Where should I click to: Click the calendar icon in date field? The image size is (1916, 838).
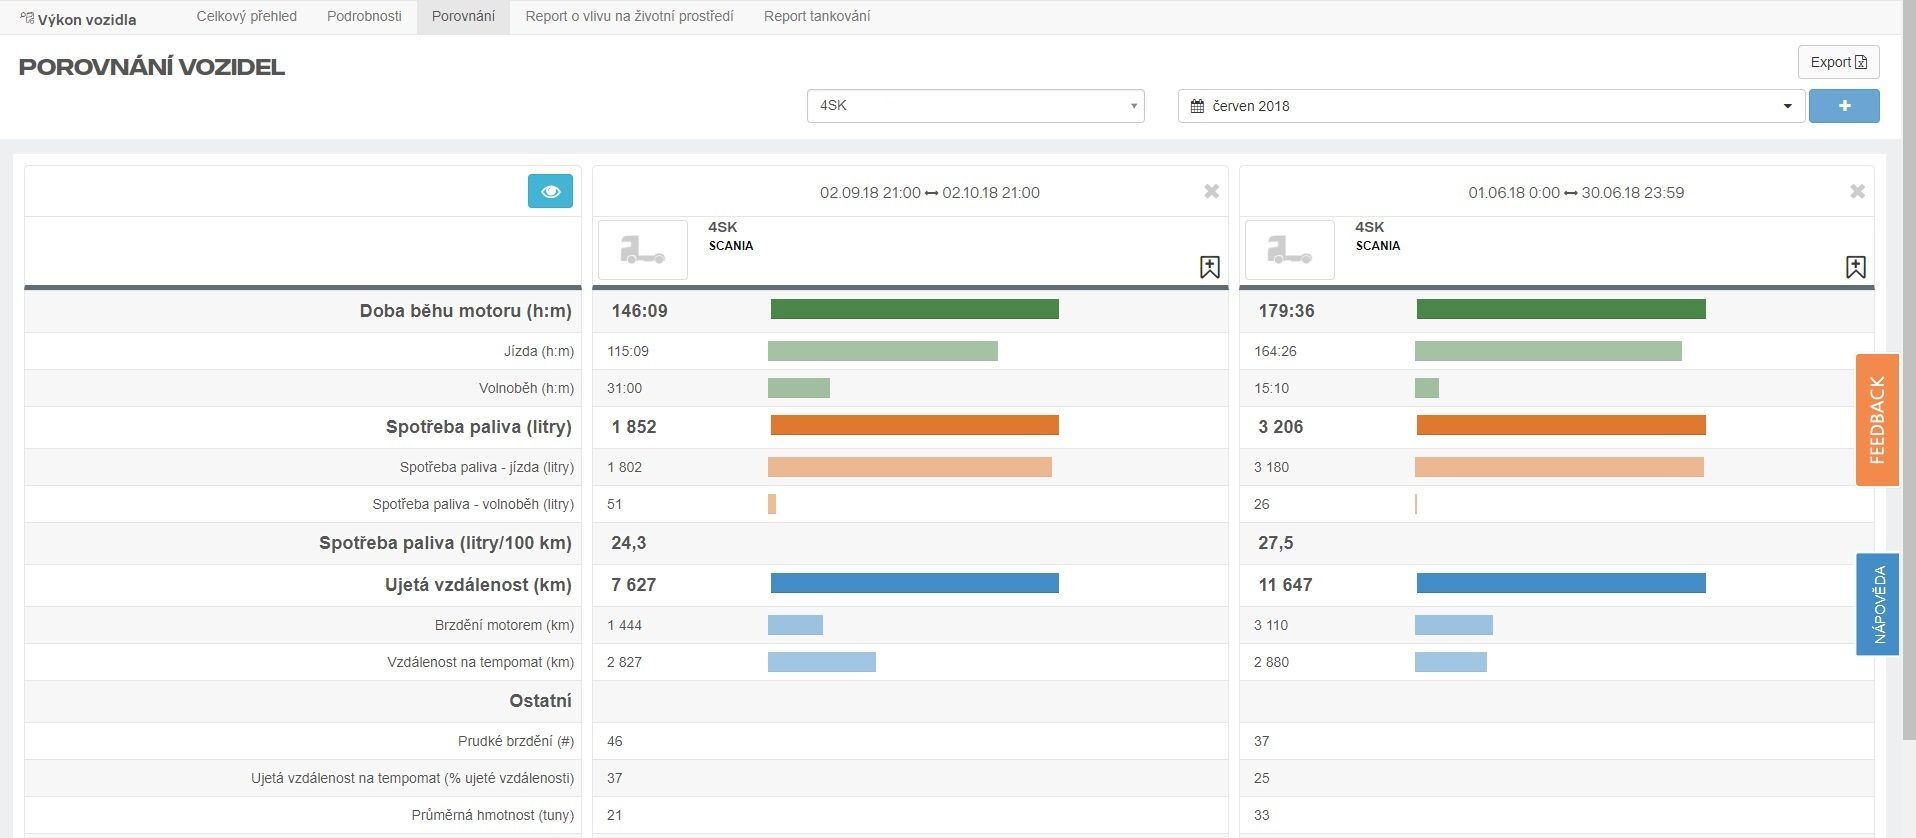click(1197, 106)
